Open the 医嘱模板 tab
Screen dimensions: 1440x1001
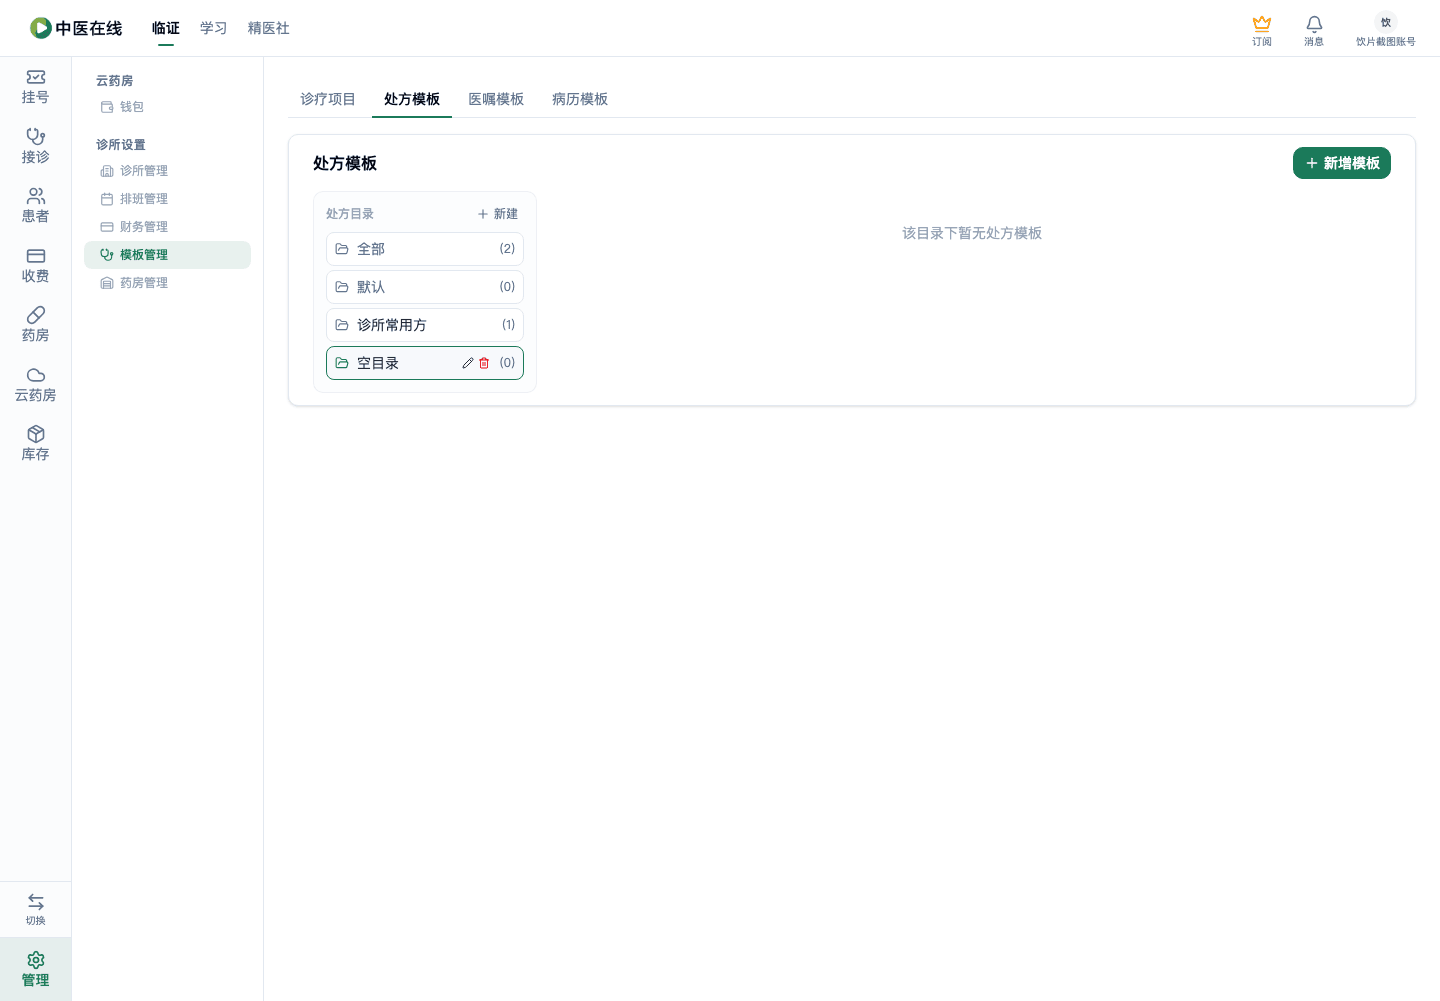tap(496, 99)
